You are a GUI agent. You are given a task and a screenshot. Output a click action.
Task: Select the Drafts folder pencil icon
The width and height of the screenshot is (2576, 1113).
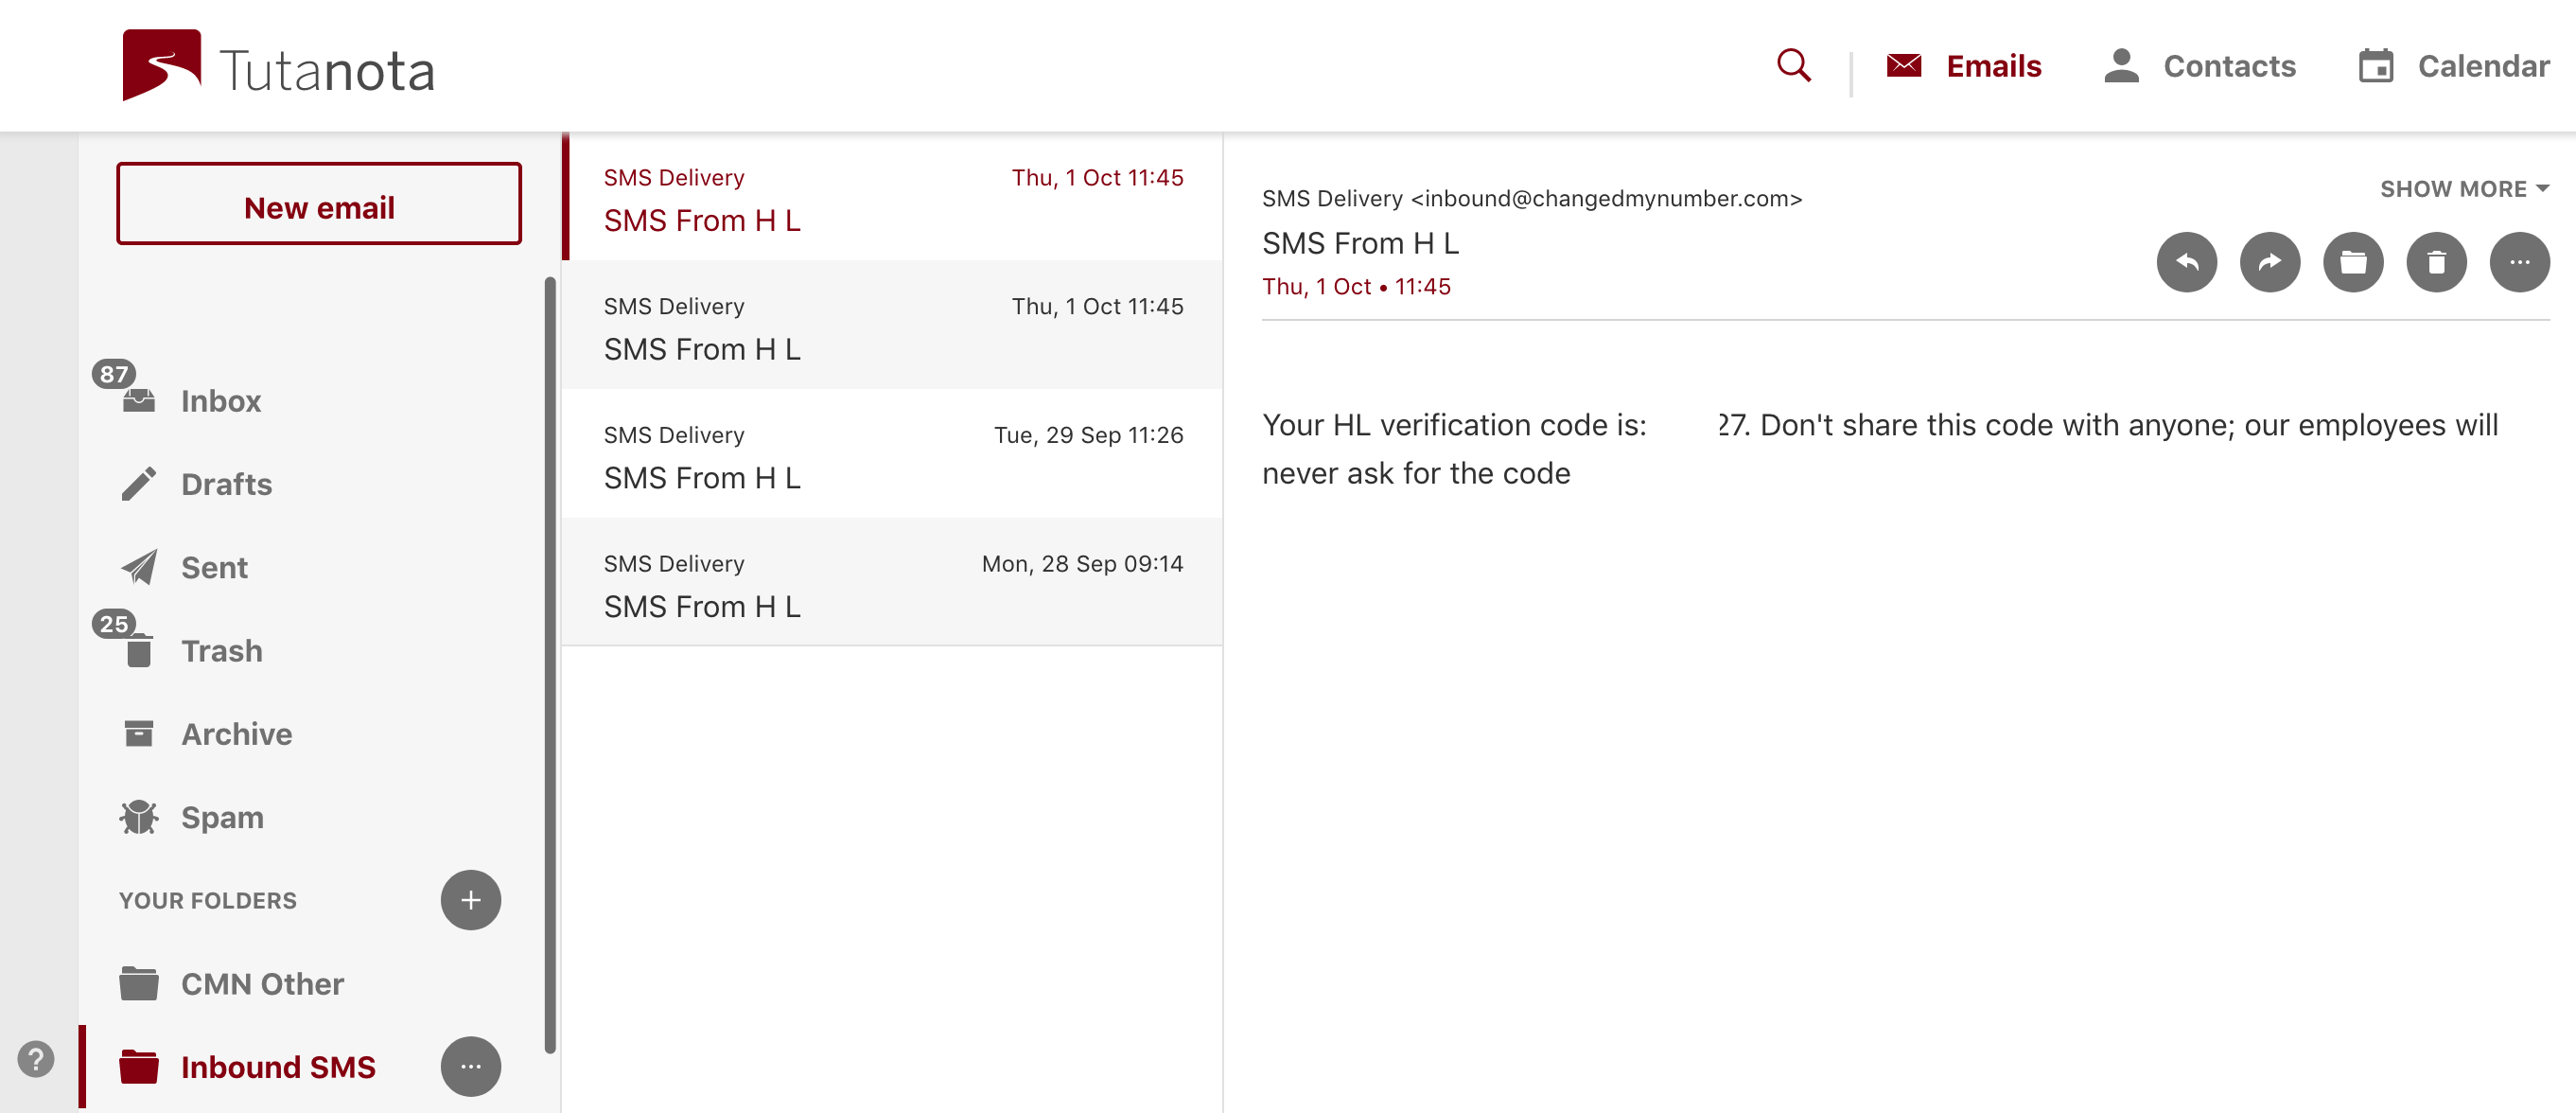[140, 483]
